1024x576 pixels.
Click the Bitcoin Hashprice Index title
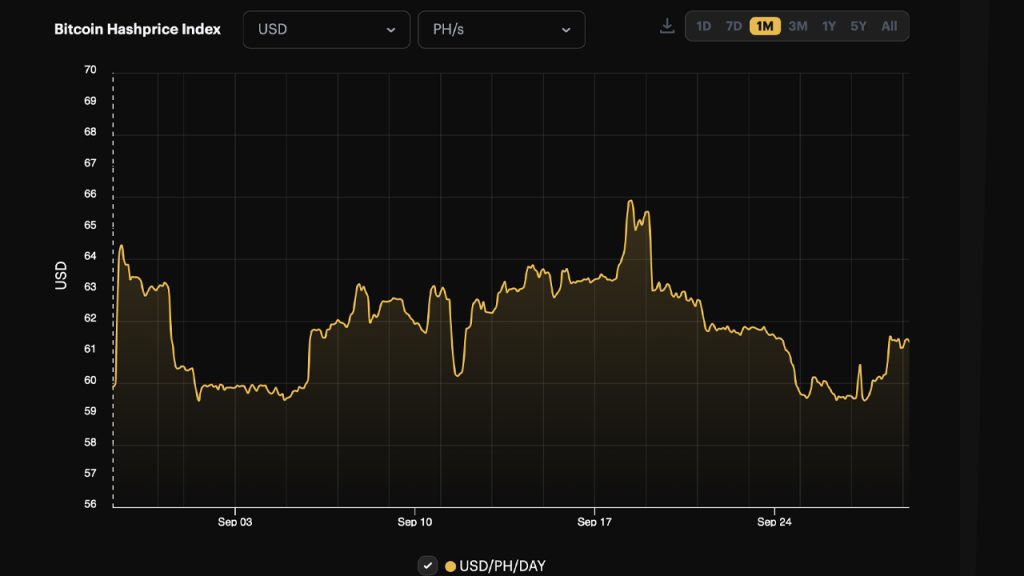(136, 29)
